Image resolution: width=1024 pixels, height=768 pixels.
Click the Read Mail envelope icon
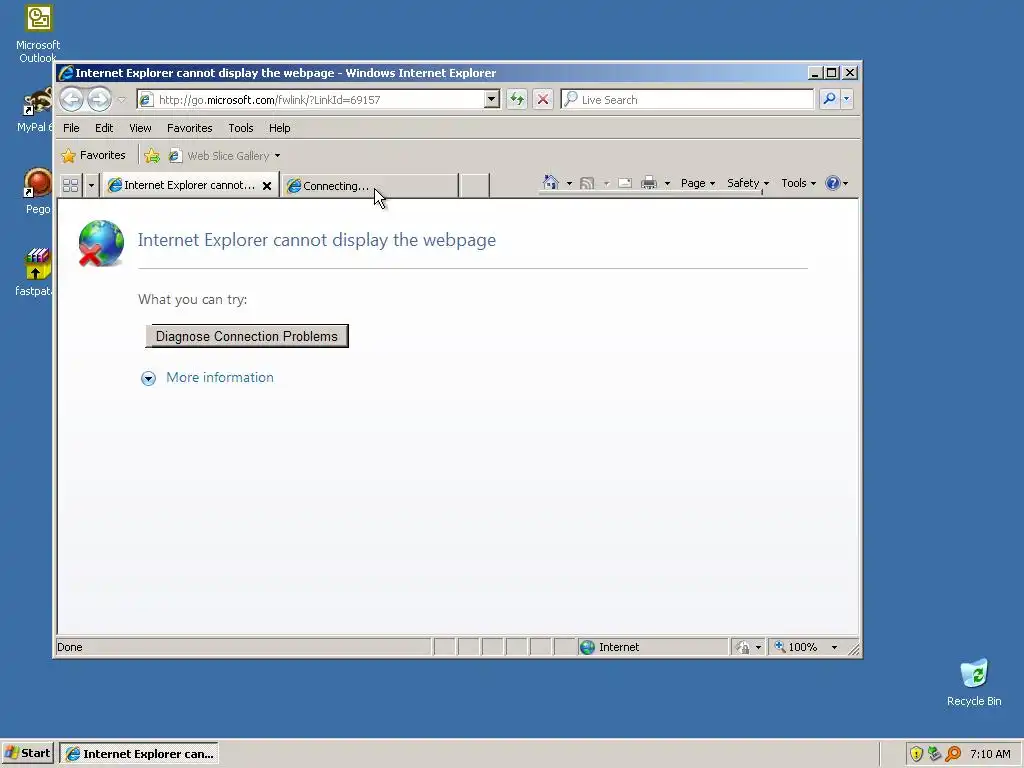pos(625,184)
